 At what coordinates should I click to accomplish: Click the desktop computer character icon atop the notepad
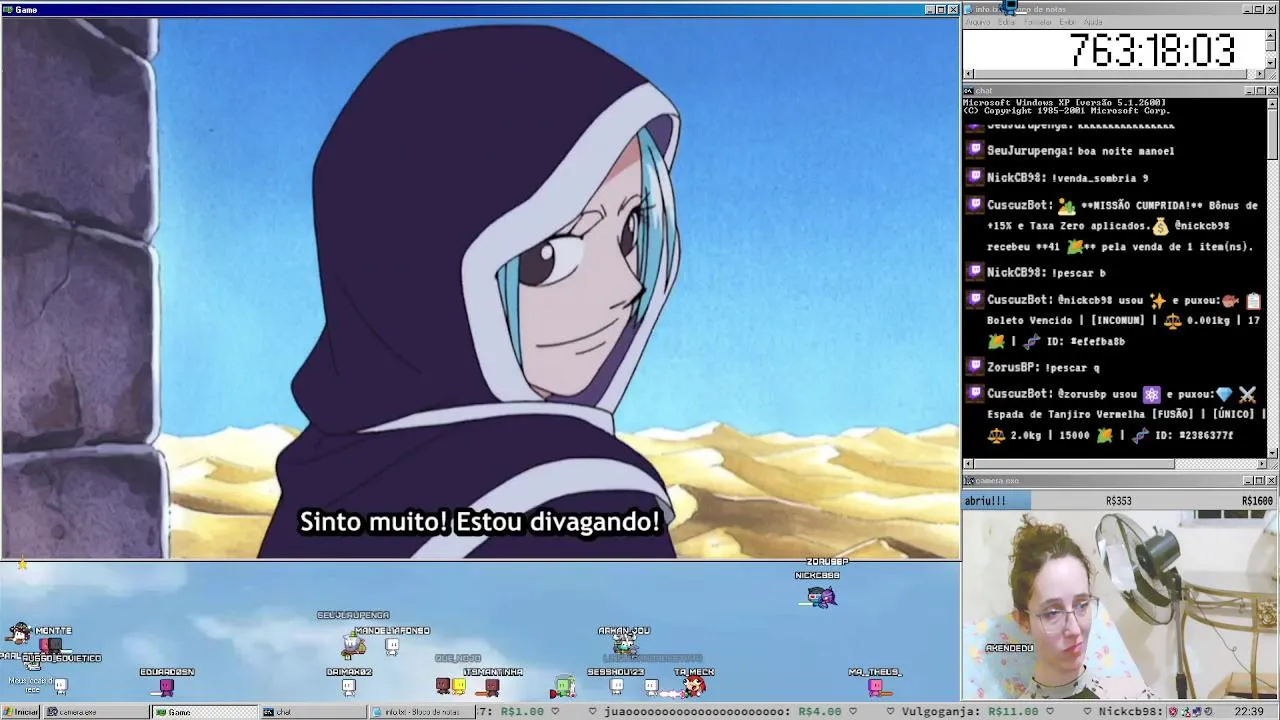point(1008,8)
